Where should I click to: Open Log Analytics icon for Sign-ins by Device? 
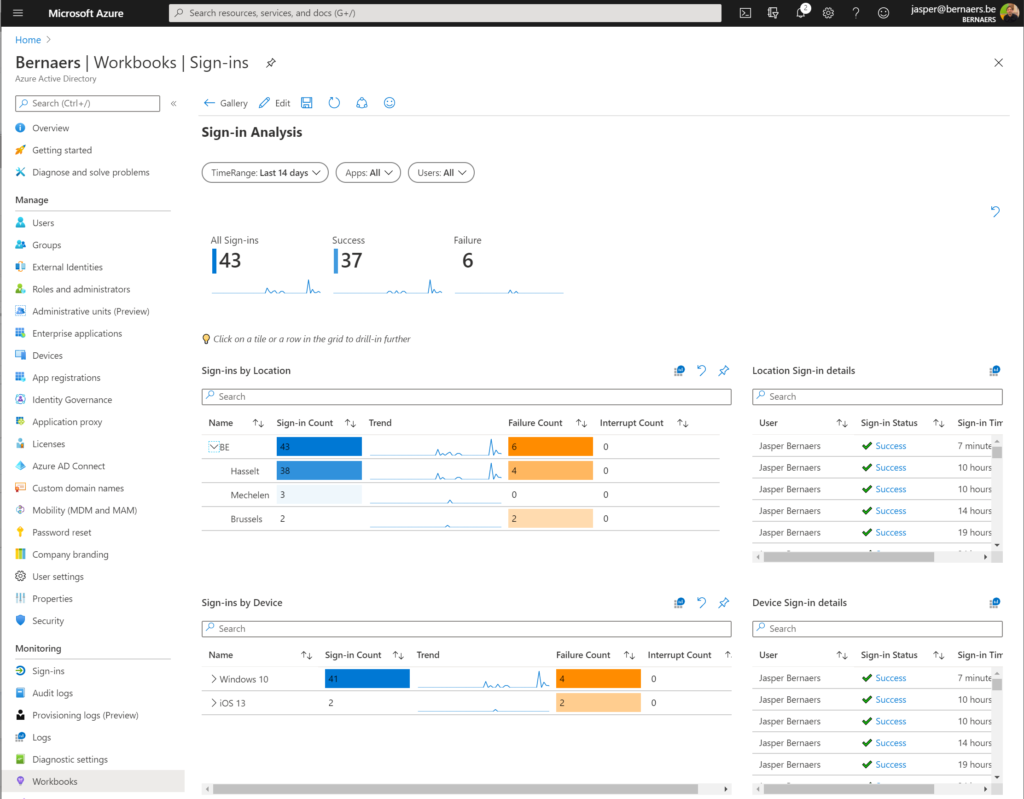coord(679,602)
